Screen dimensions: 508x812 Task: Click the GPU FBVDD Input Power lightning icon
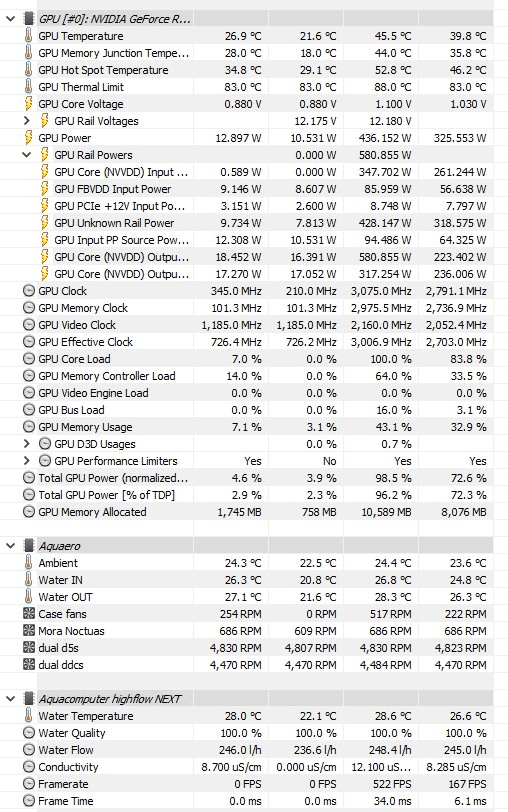click(x=45, y=189)
